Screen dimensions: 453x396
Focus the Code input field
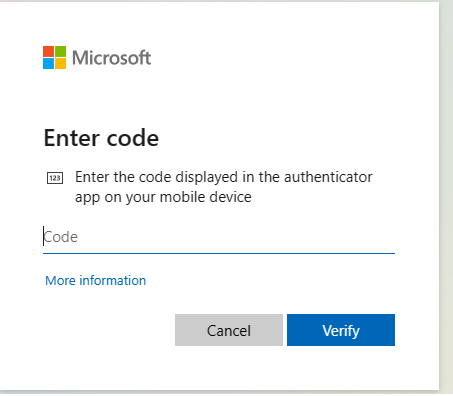(x=219, y=237)
